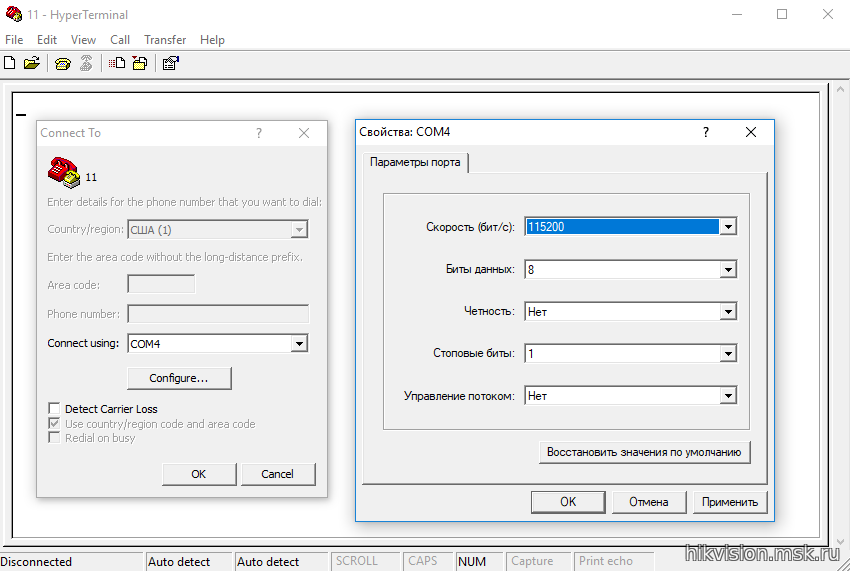
Task: Toggle the Redial on busy checkbox
Action: coord(54,438)
